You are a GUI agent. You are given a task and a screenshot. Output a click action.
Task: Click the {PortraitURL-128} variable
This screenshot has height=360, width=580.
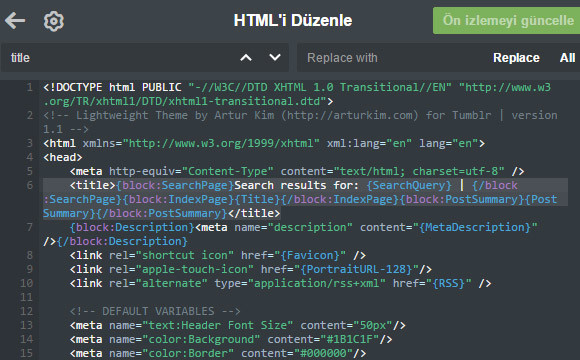tap(356, 269)
